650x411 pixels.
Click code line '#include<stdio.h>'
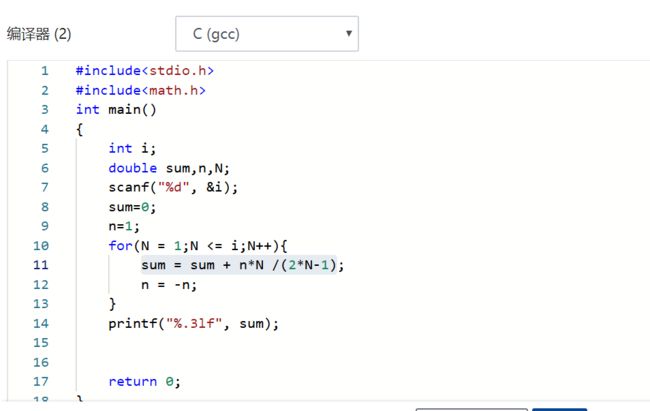click(145, 71)
